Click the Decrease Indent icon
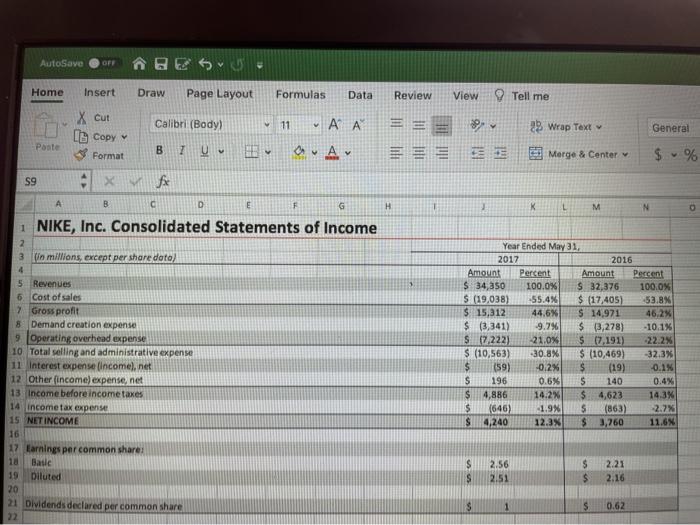 point(478,154)
